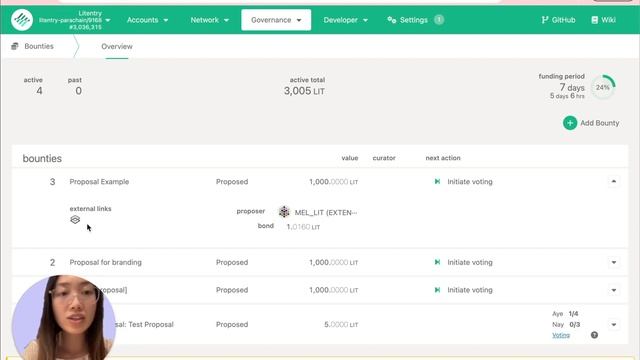
Task: Click the active total 3,005 LIT value
Action: (304, 91)
